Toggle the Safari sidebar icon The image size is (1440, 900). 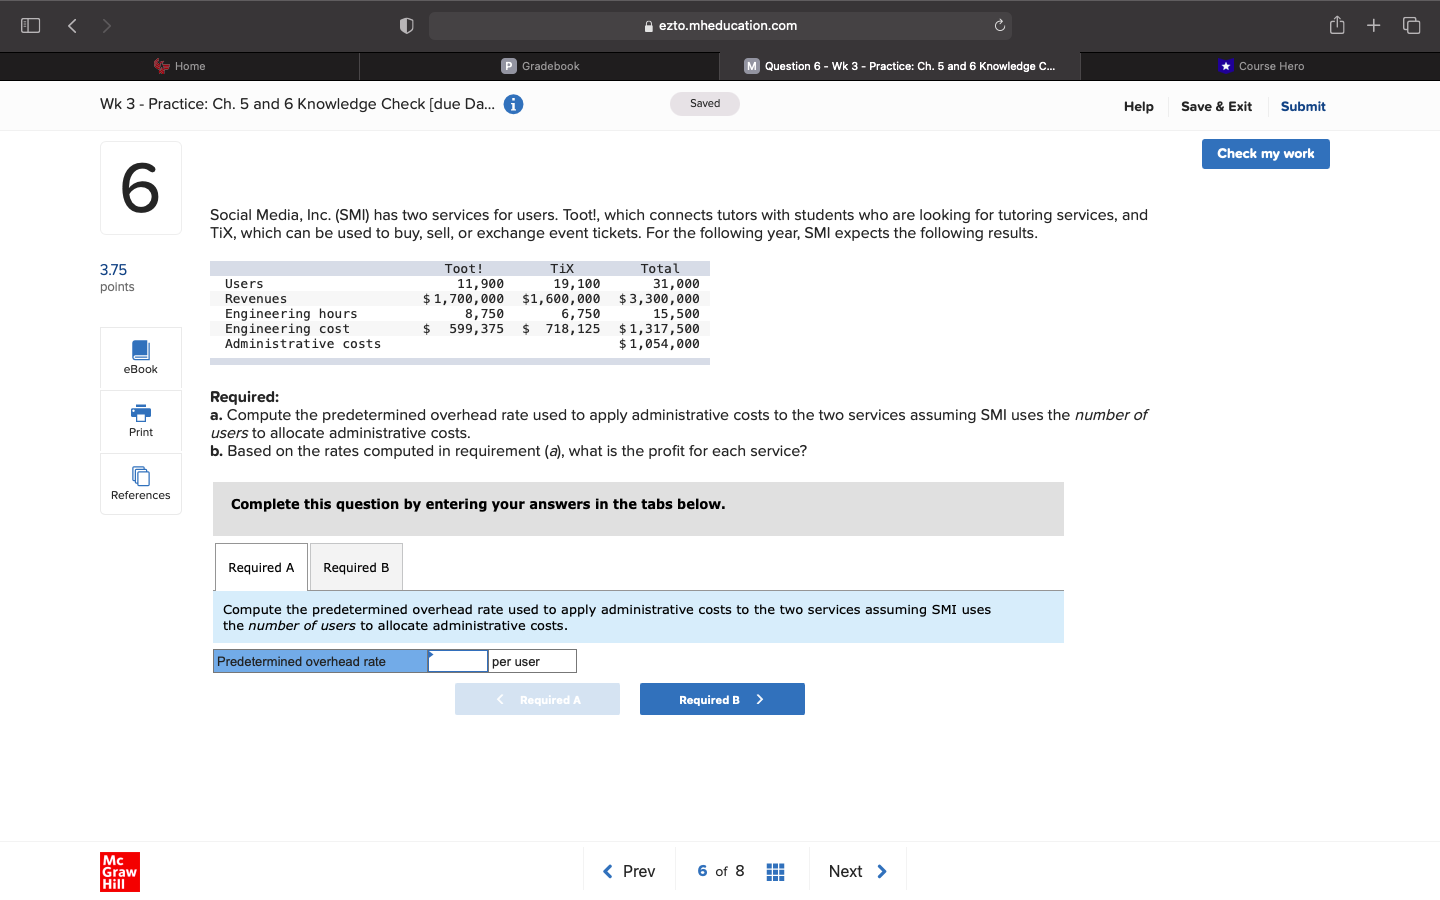tap(31, 26)
